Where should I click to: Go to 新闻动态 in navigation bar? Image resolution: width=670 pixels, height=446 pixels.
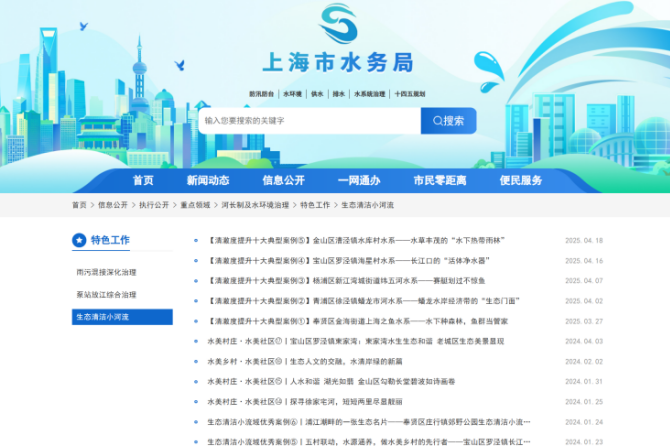point(207,180)
